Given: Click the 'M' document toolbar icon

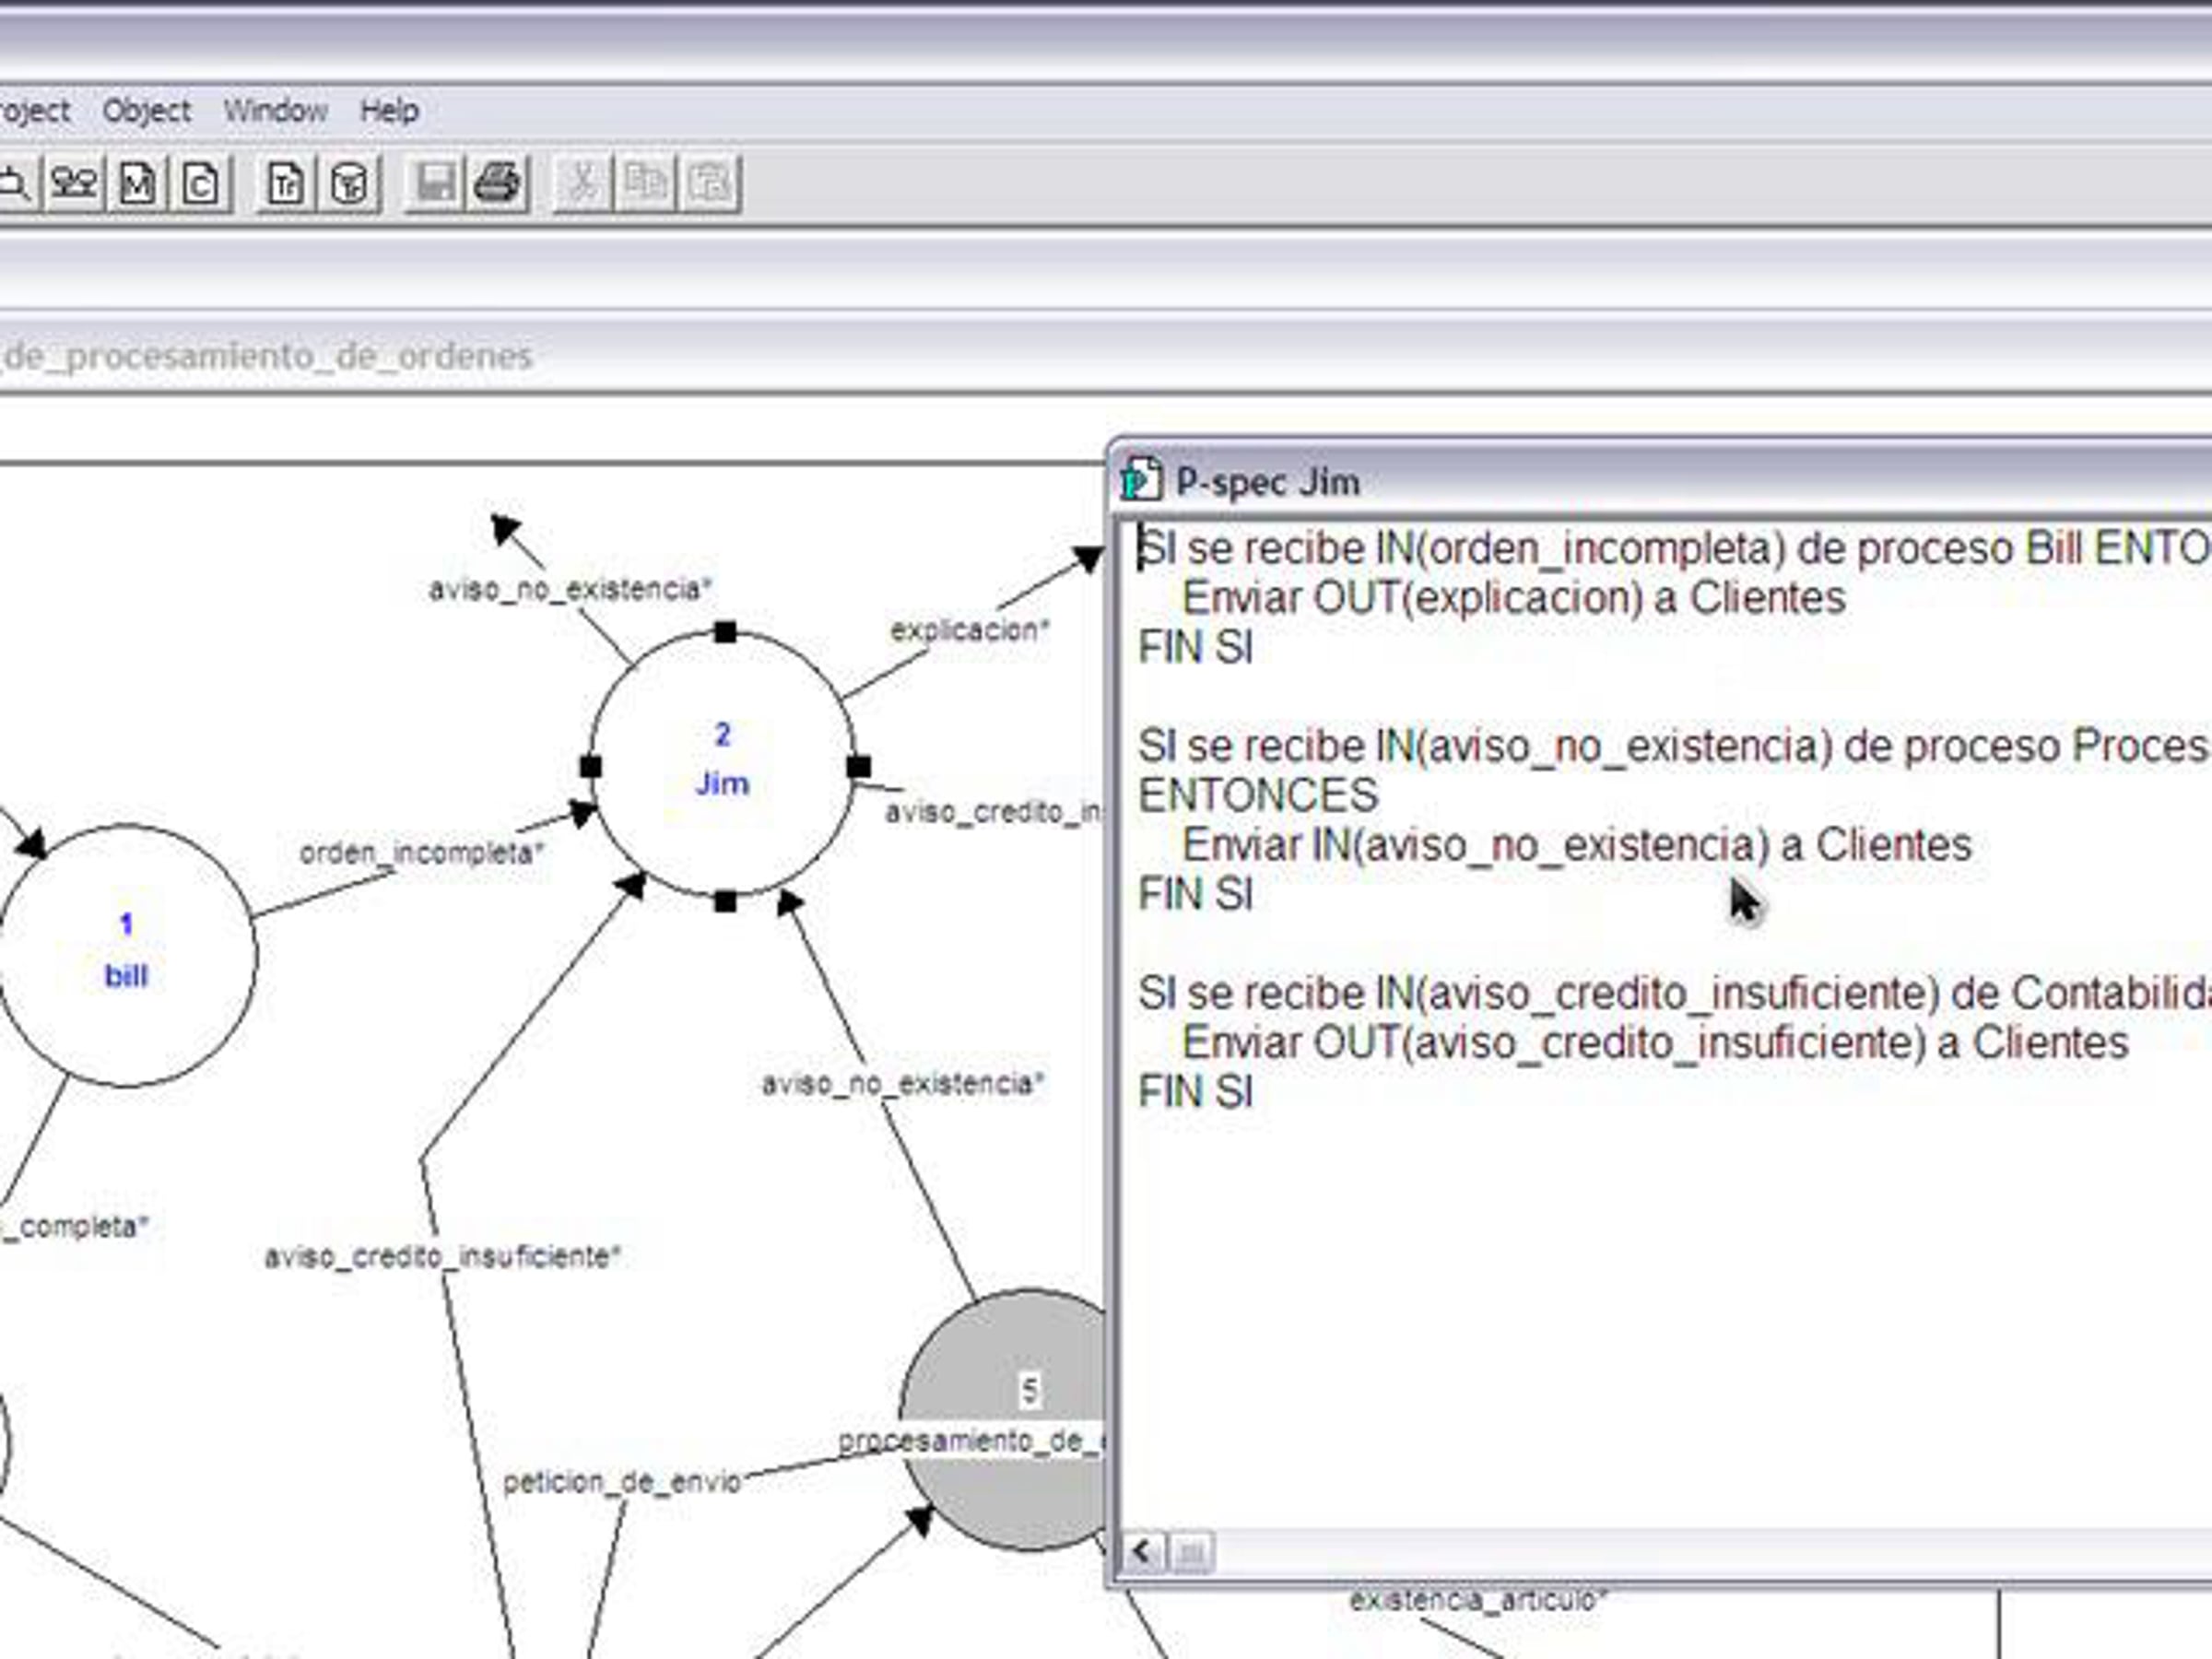Looking at the screenshot, I should [x=137, y=184].
